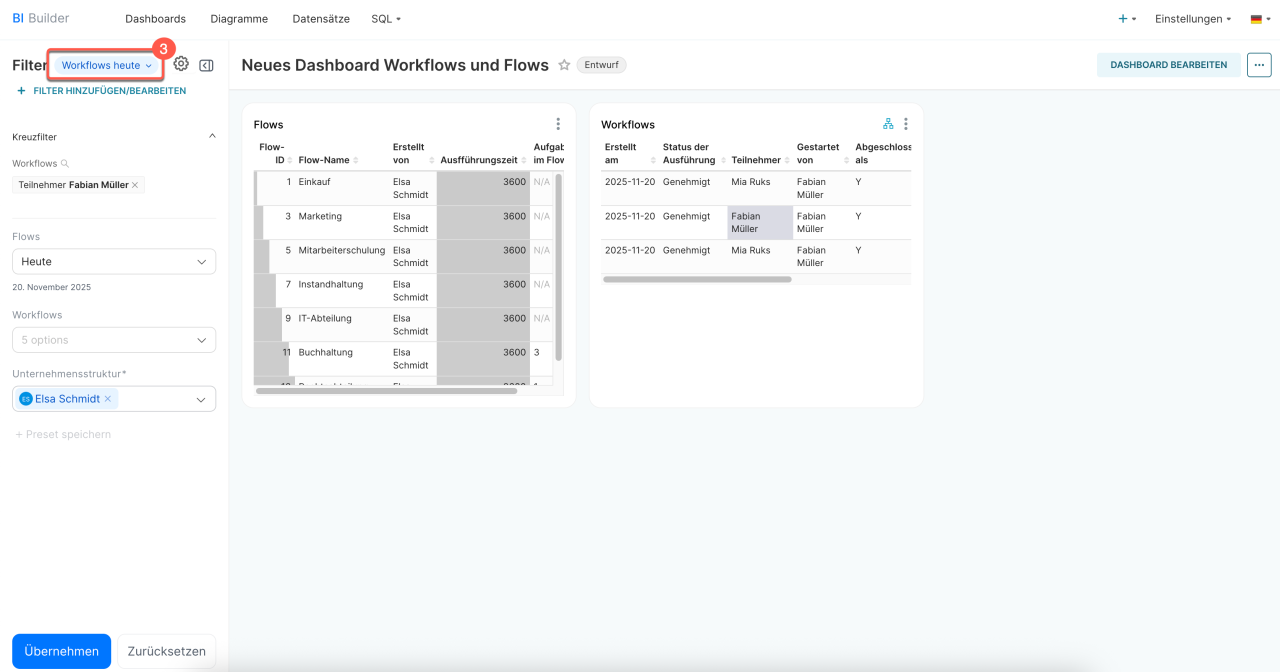
Task: Open the SQL menu
Action: (385, 19)
